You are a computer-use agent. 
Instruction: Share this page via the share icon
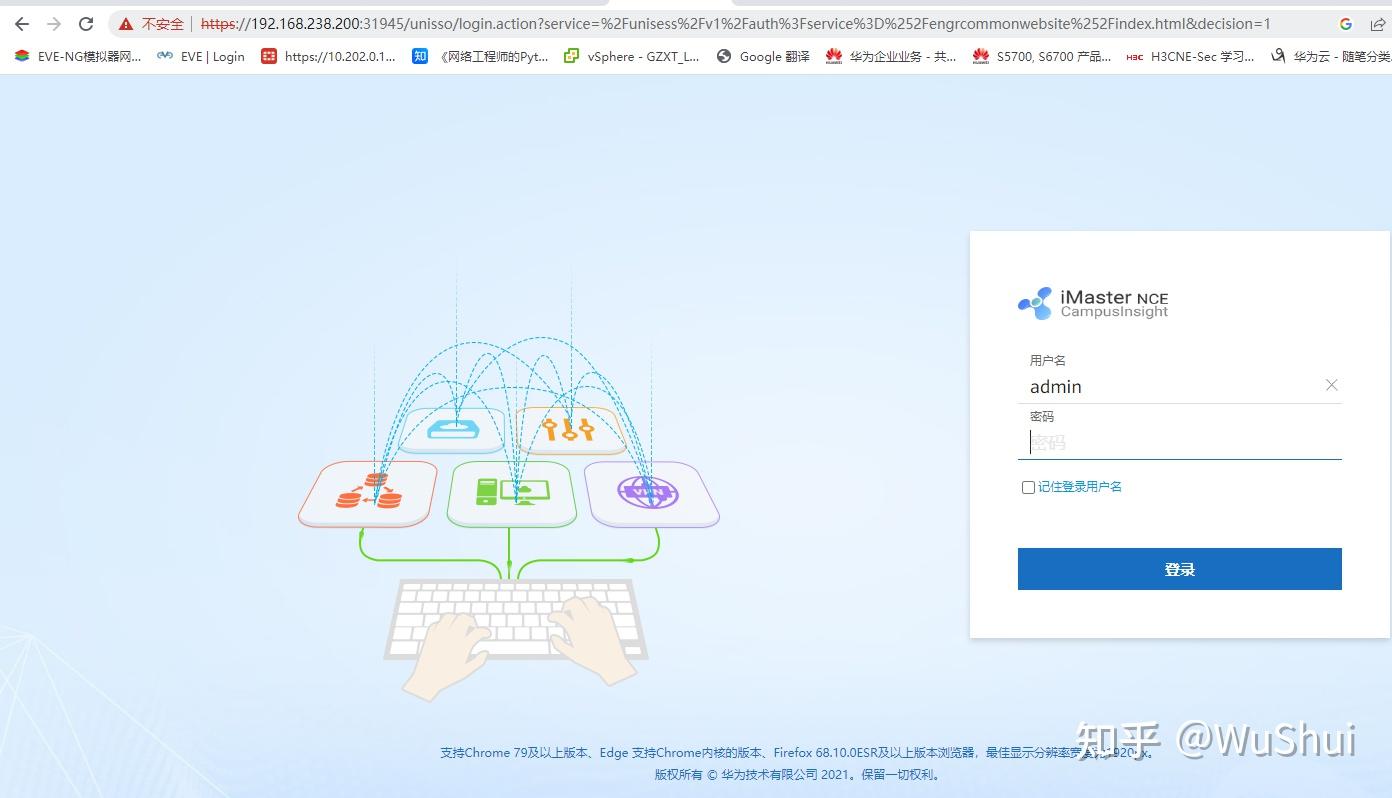1377,23
